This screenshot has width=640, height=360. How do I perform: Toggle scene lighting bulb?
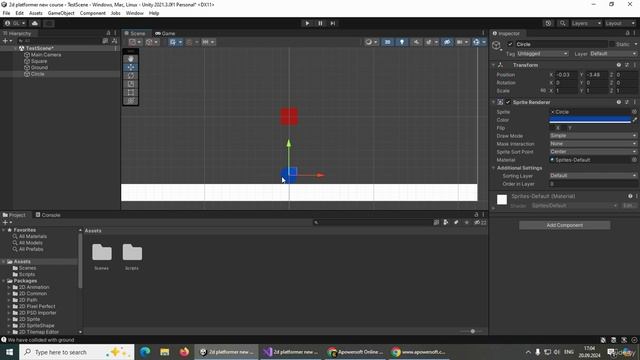click(x=402, y=42)
